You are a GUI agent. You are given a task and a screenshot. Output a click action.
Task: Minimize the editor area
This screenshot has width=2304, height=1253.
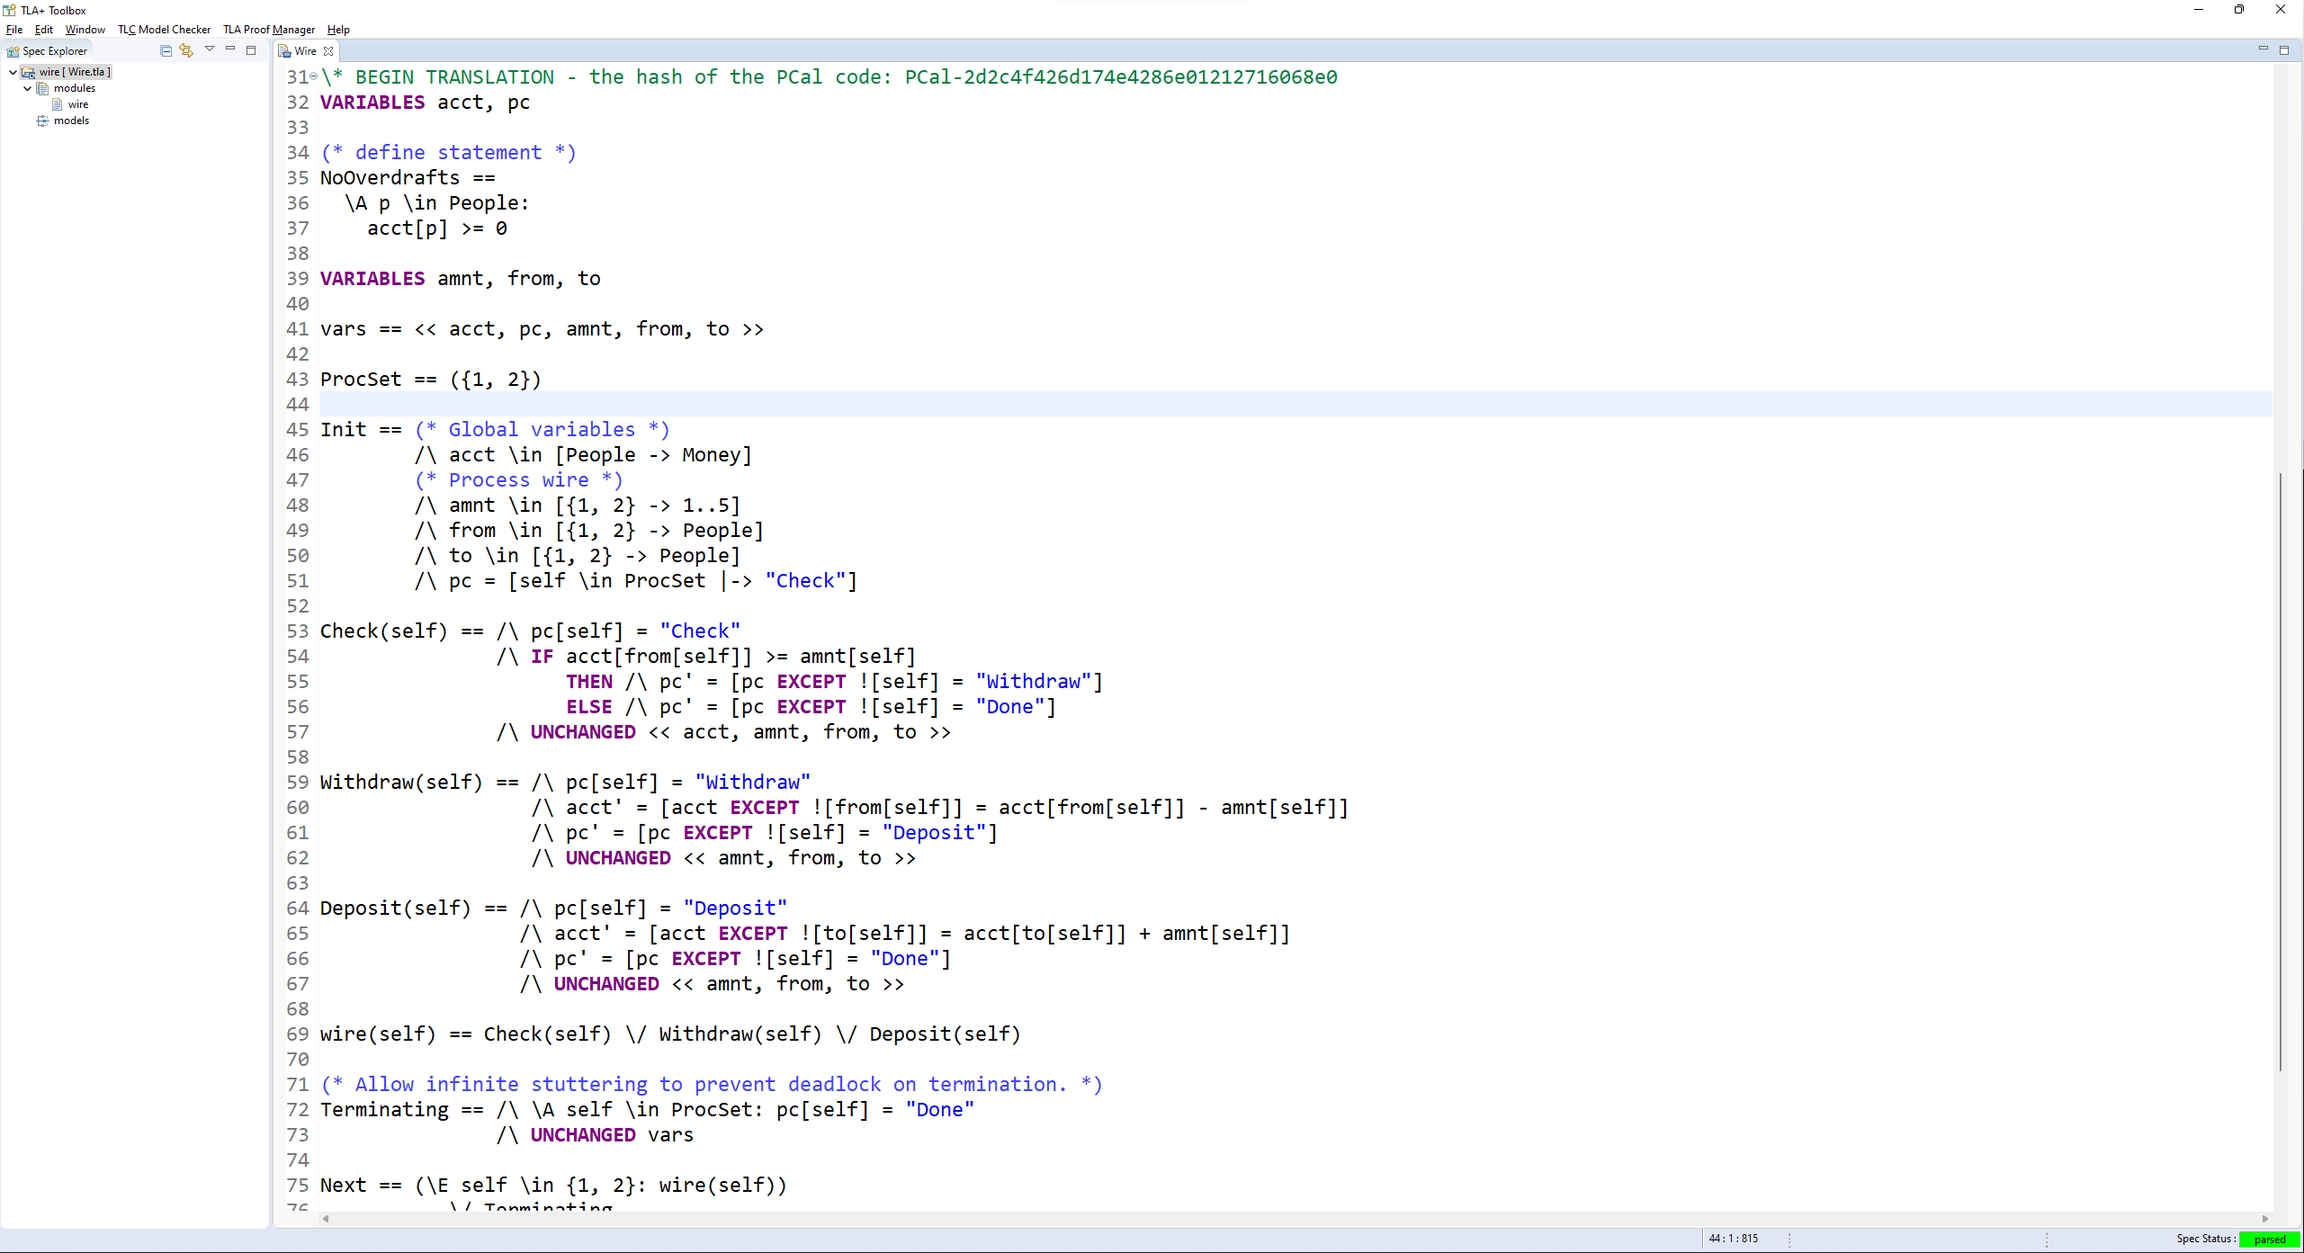pos(2264,50)
